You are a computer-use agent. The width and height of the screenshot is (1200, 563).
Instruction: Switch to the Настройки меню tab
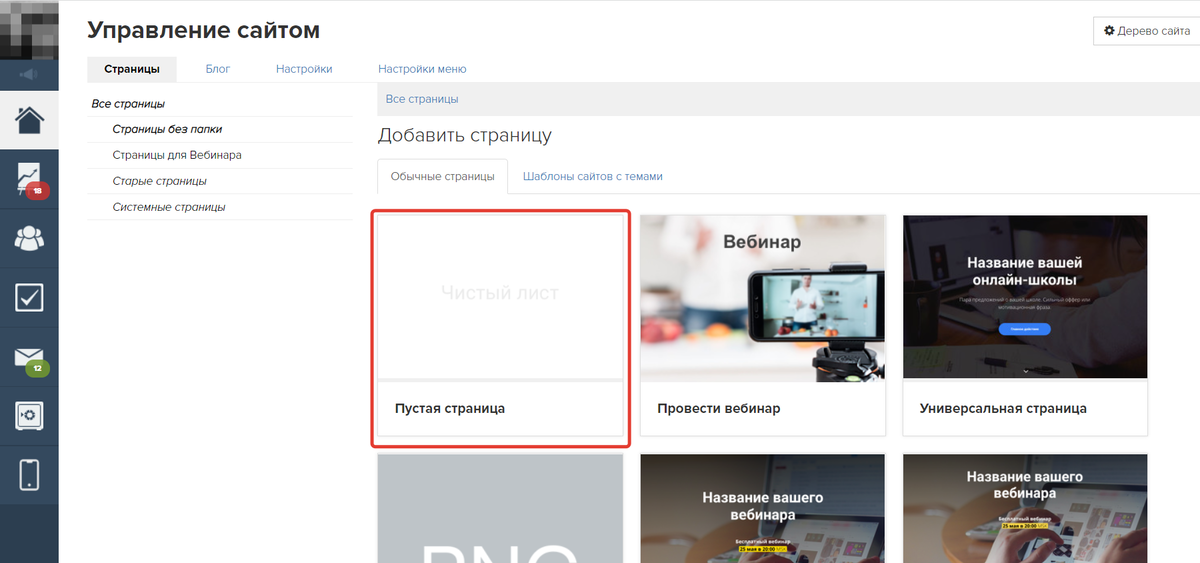click(x=422, y=69)
